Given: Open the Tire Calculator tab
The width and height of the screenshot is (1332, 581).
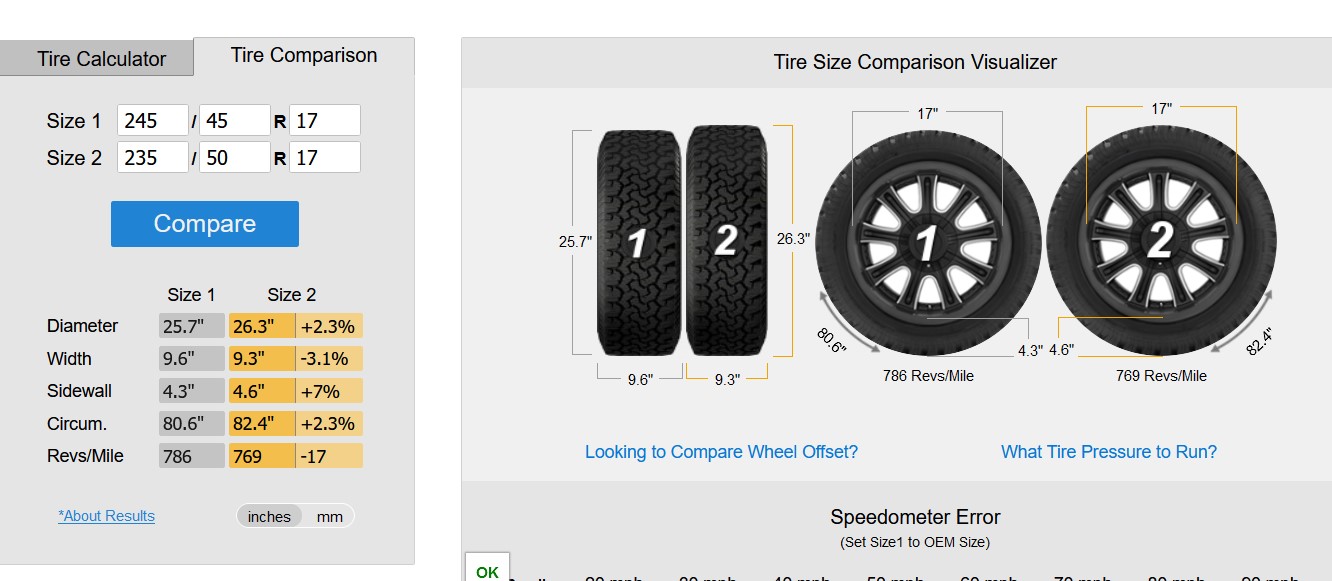Looking at the screenshot, I should click(x=101, y=59).
